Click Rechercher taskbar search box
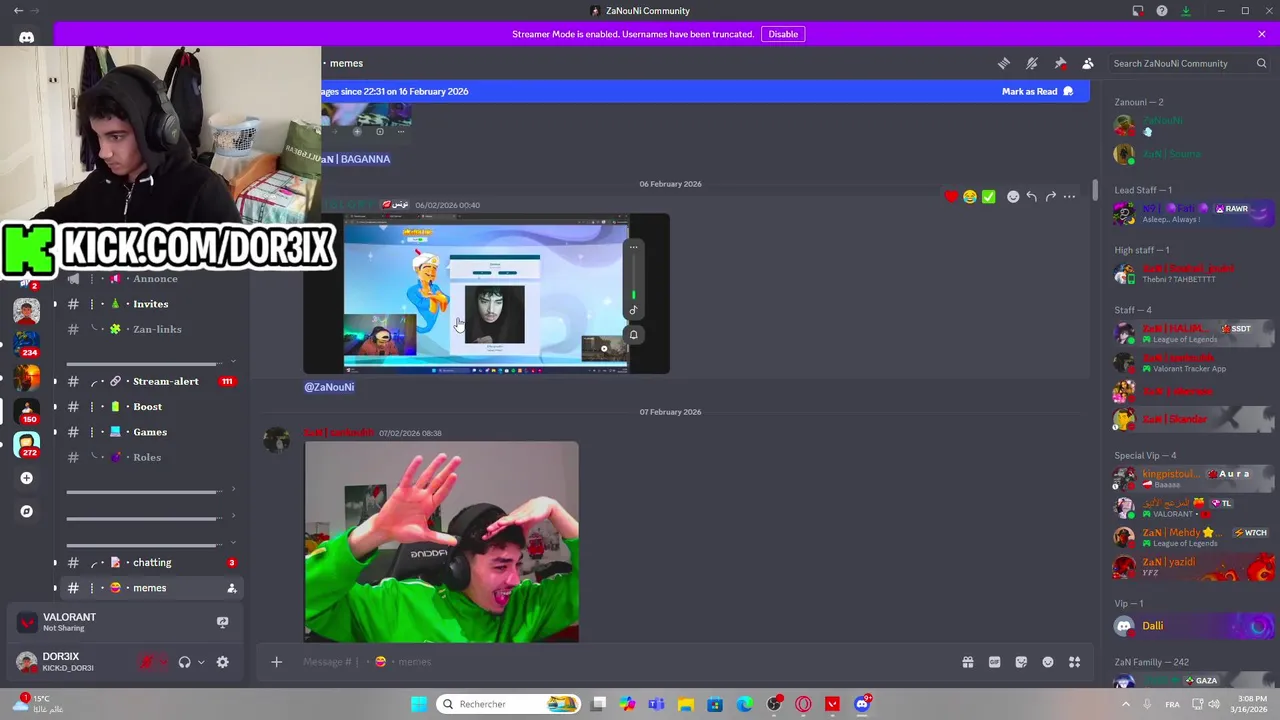Image resolution: width=1280 pixels, height=720 pixels. (x=510, y=704)
